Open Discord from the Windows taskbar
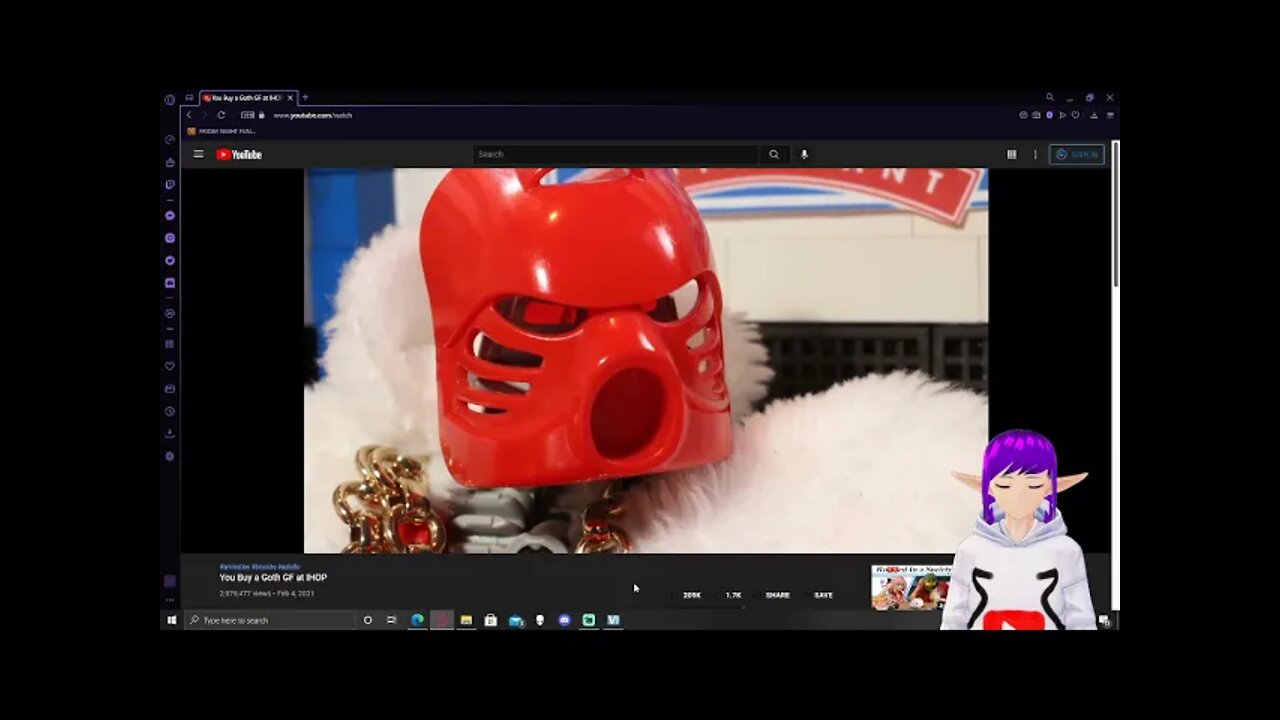 [x=564, y=620]
